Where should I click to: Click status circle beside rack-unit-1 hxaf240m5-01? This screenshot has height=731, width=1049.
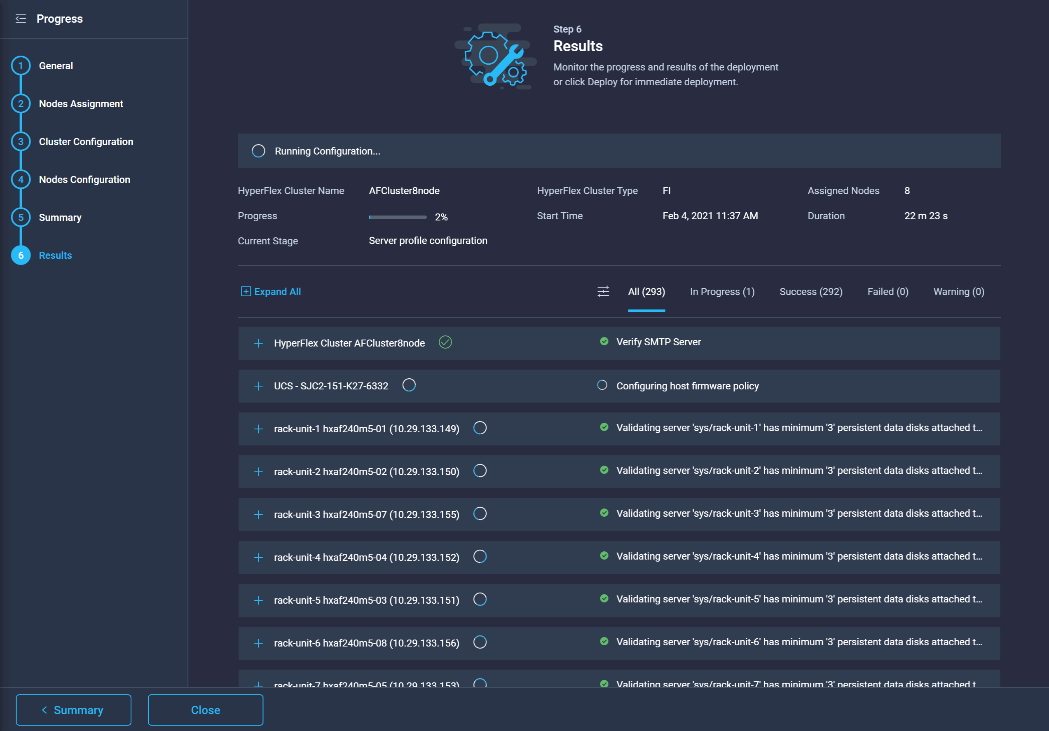coord(480,428)
